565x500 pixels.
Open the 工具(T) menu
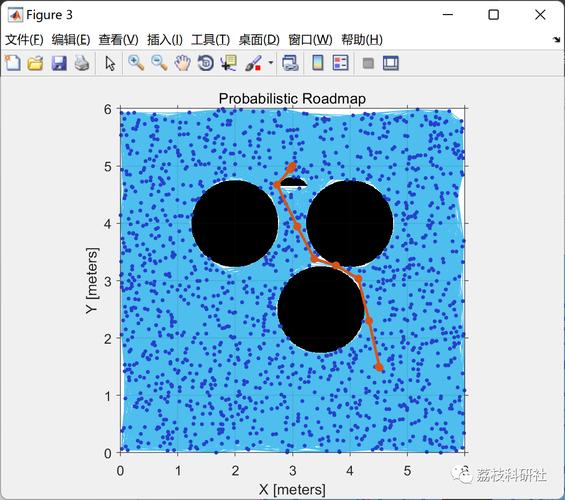210,39
